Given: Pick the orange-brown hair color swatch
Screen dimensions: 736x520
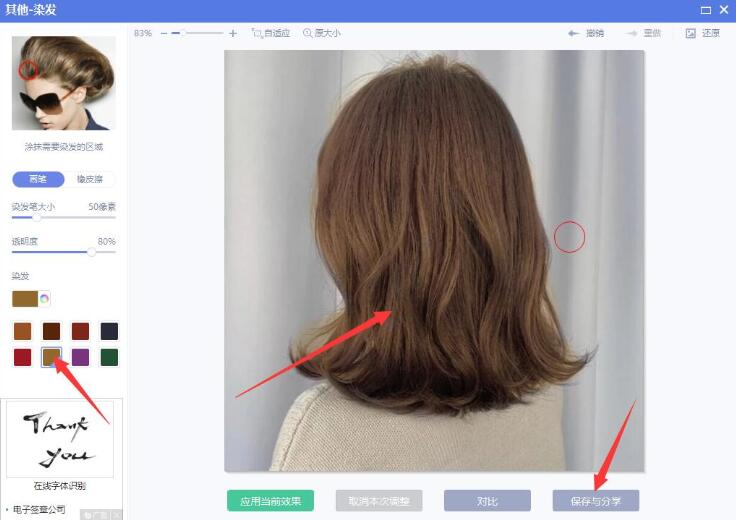Looking at the screenshot, I should (23, 331).
